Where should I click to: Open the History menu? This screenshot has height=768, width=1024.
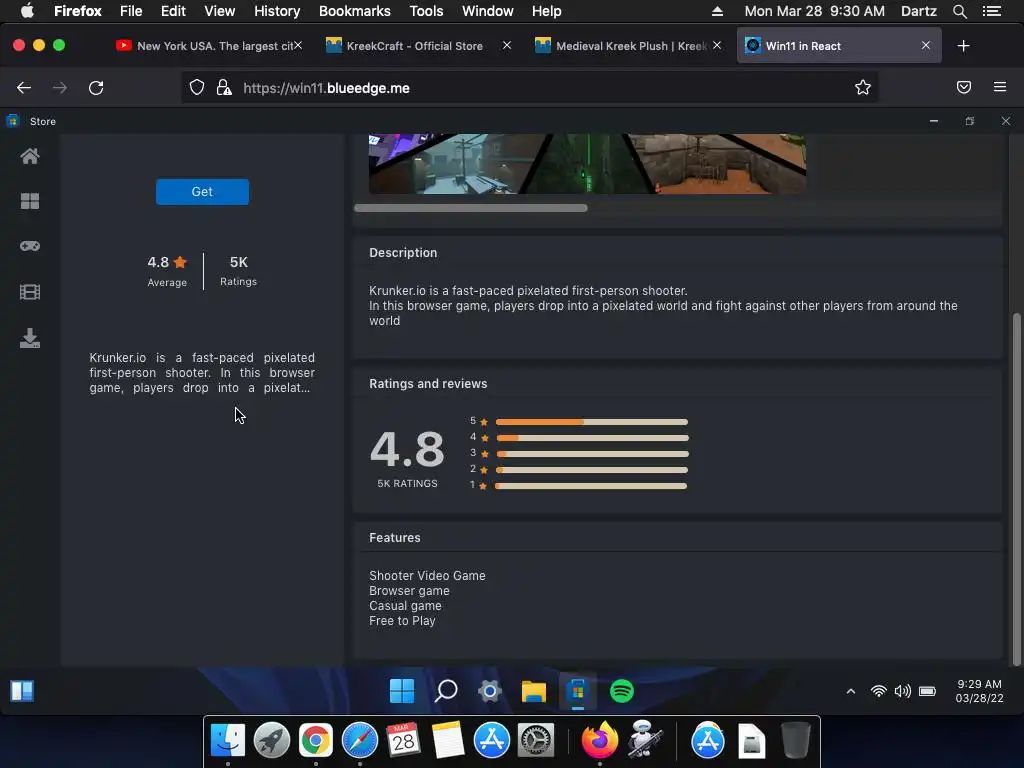[x=277, y=11]
